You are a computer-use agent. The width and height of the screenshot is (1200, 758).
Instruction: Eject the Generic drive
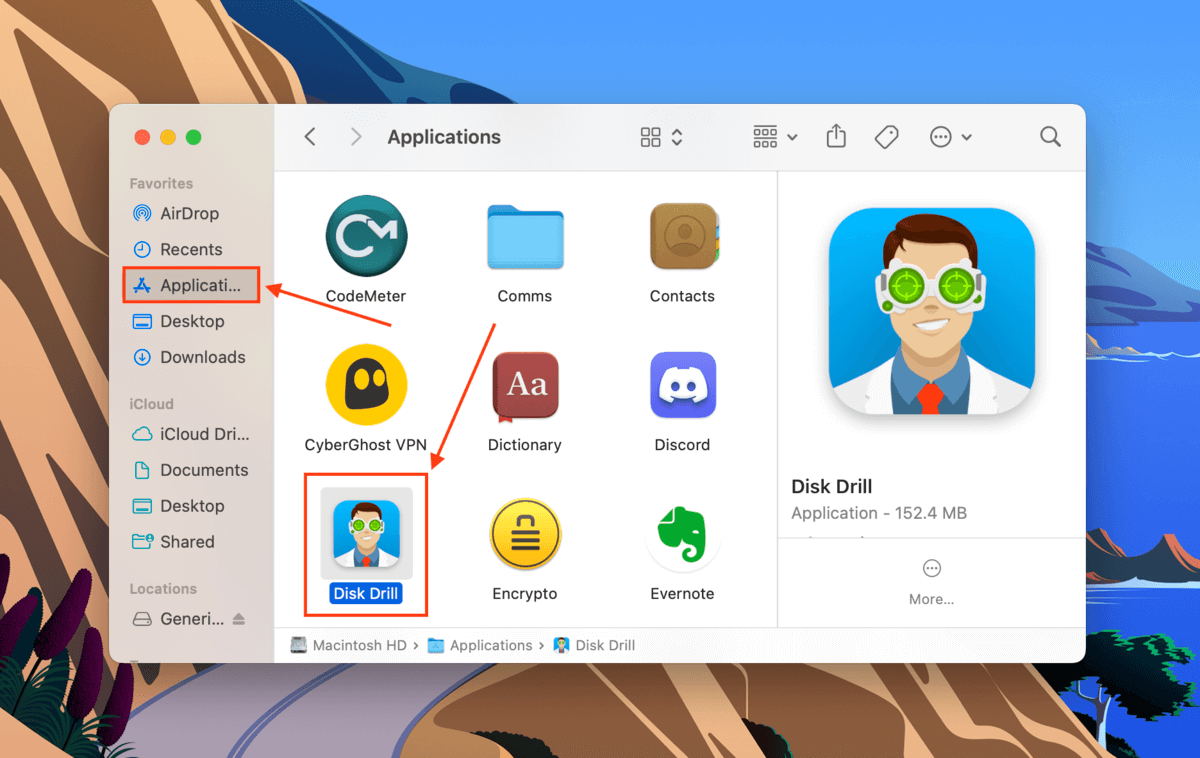239,619
